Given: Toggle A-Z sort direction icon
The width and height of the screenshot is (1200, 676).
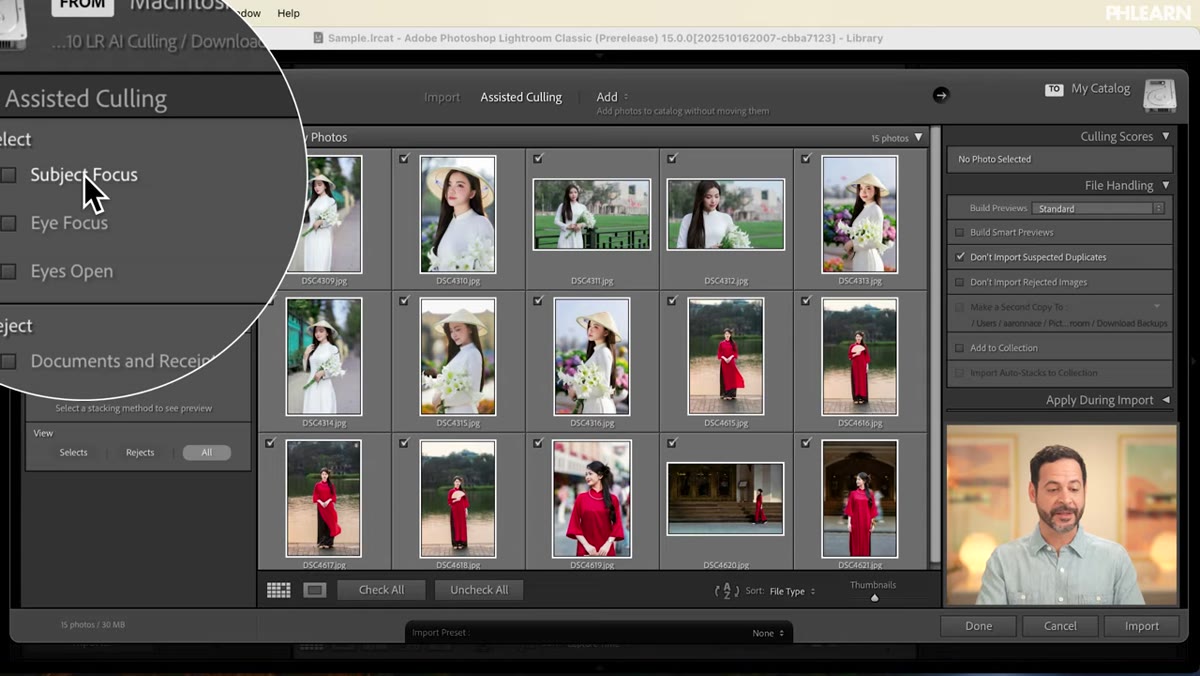Looking at the screenshot, I should point(727,591).
